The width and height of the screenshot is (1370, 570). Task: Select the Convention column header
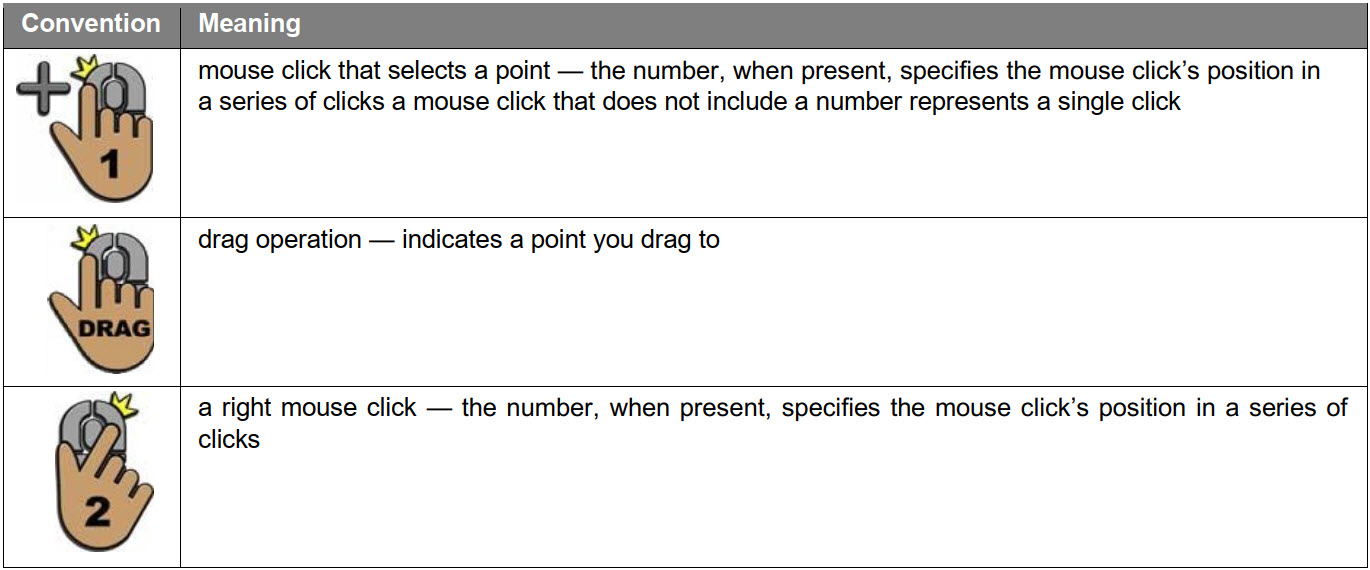pos(90,24)
